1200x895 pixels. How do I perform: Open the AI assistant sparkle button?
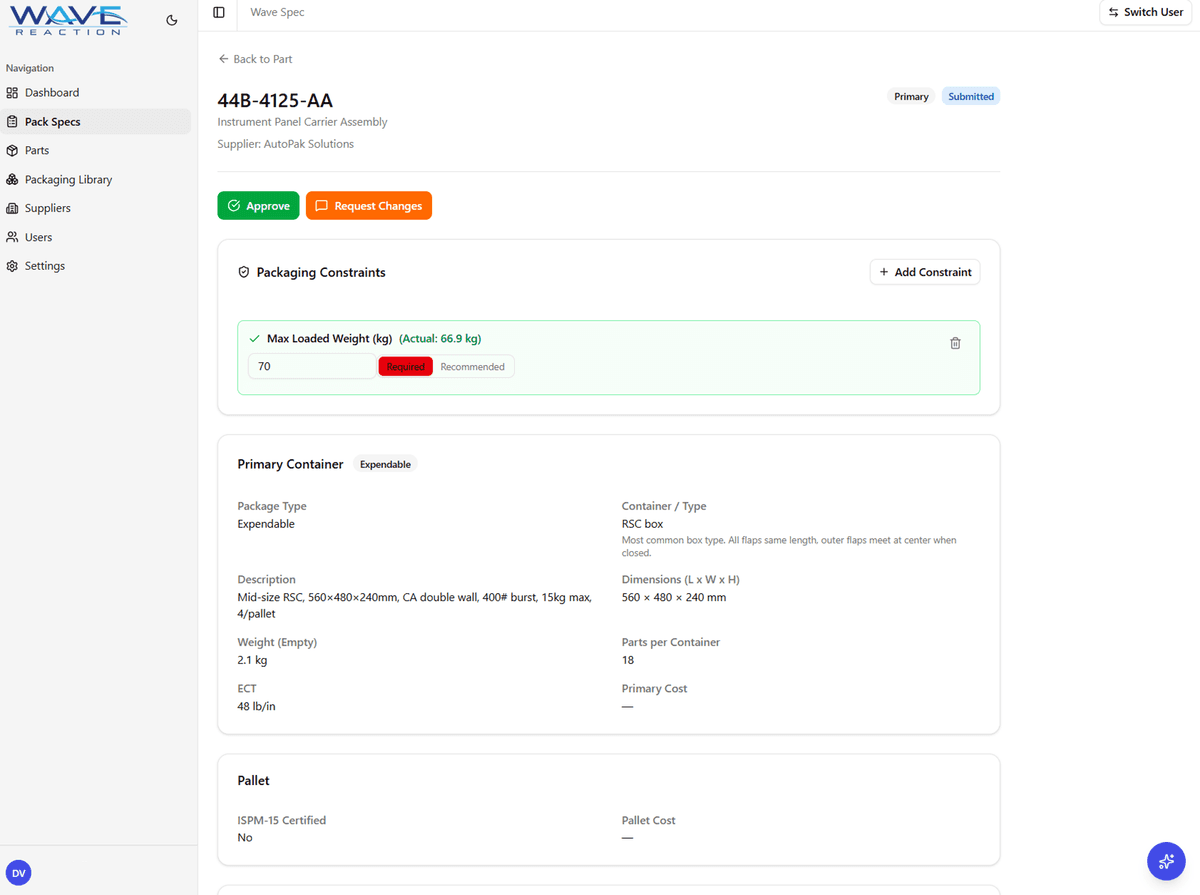pos(1166,861)
